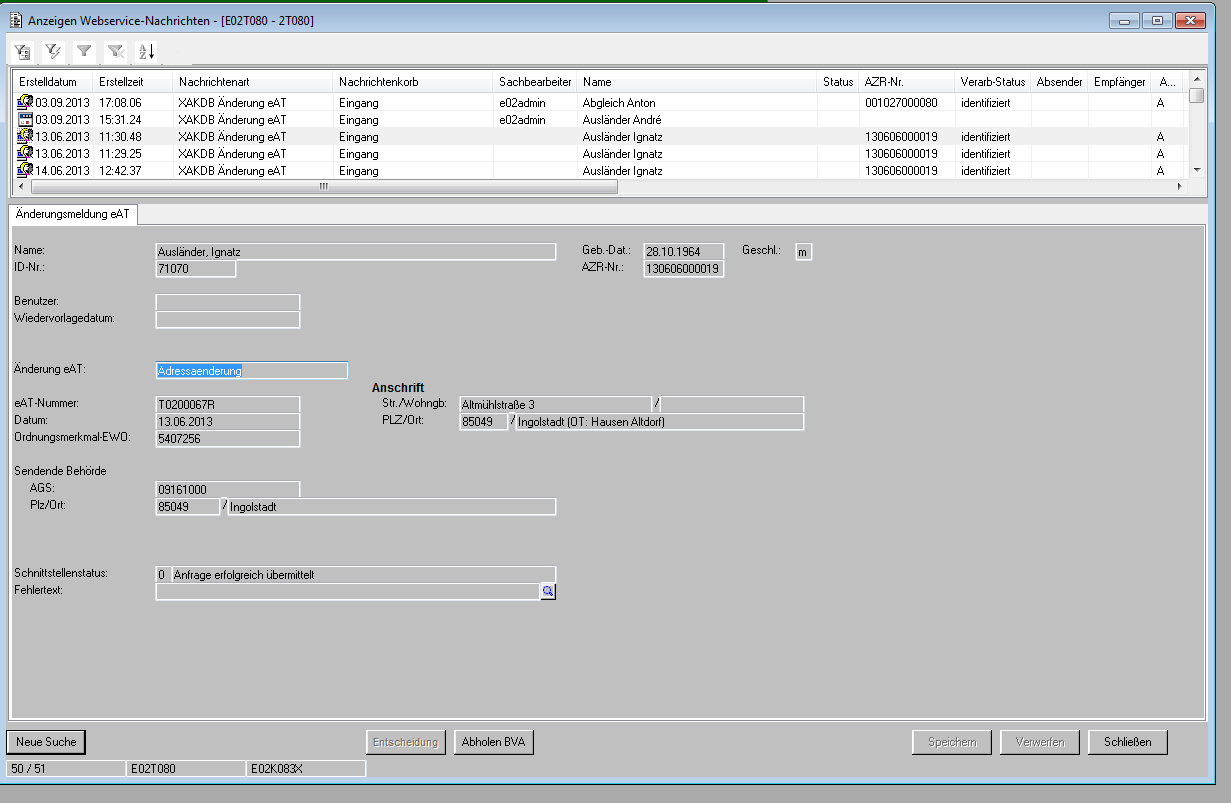Click magnifier icon beside Fehlertext field
The height and width of the screenshot is (803, 1231).
point(547,592)
